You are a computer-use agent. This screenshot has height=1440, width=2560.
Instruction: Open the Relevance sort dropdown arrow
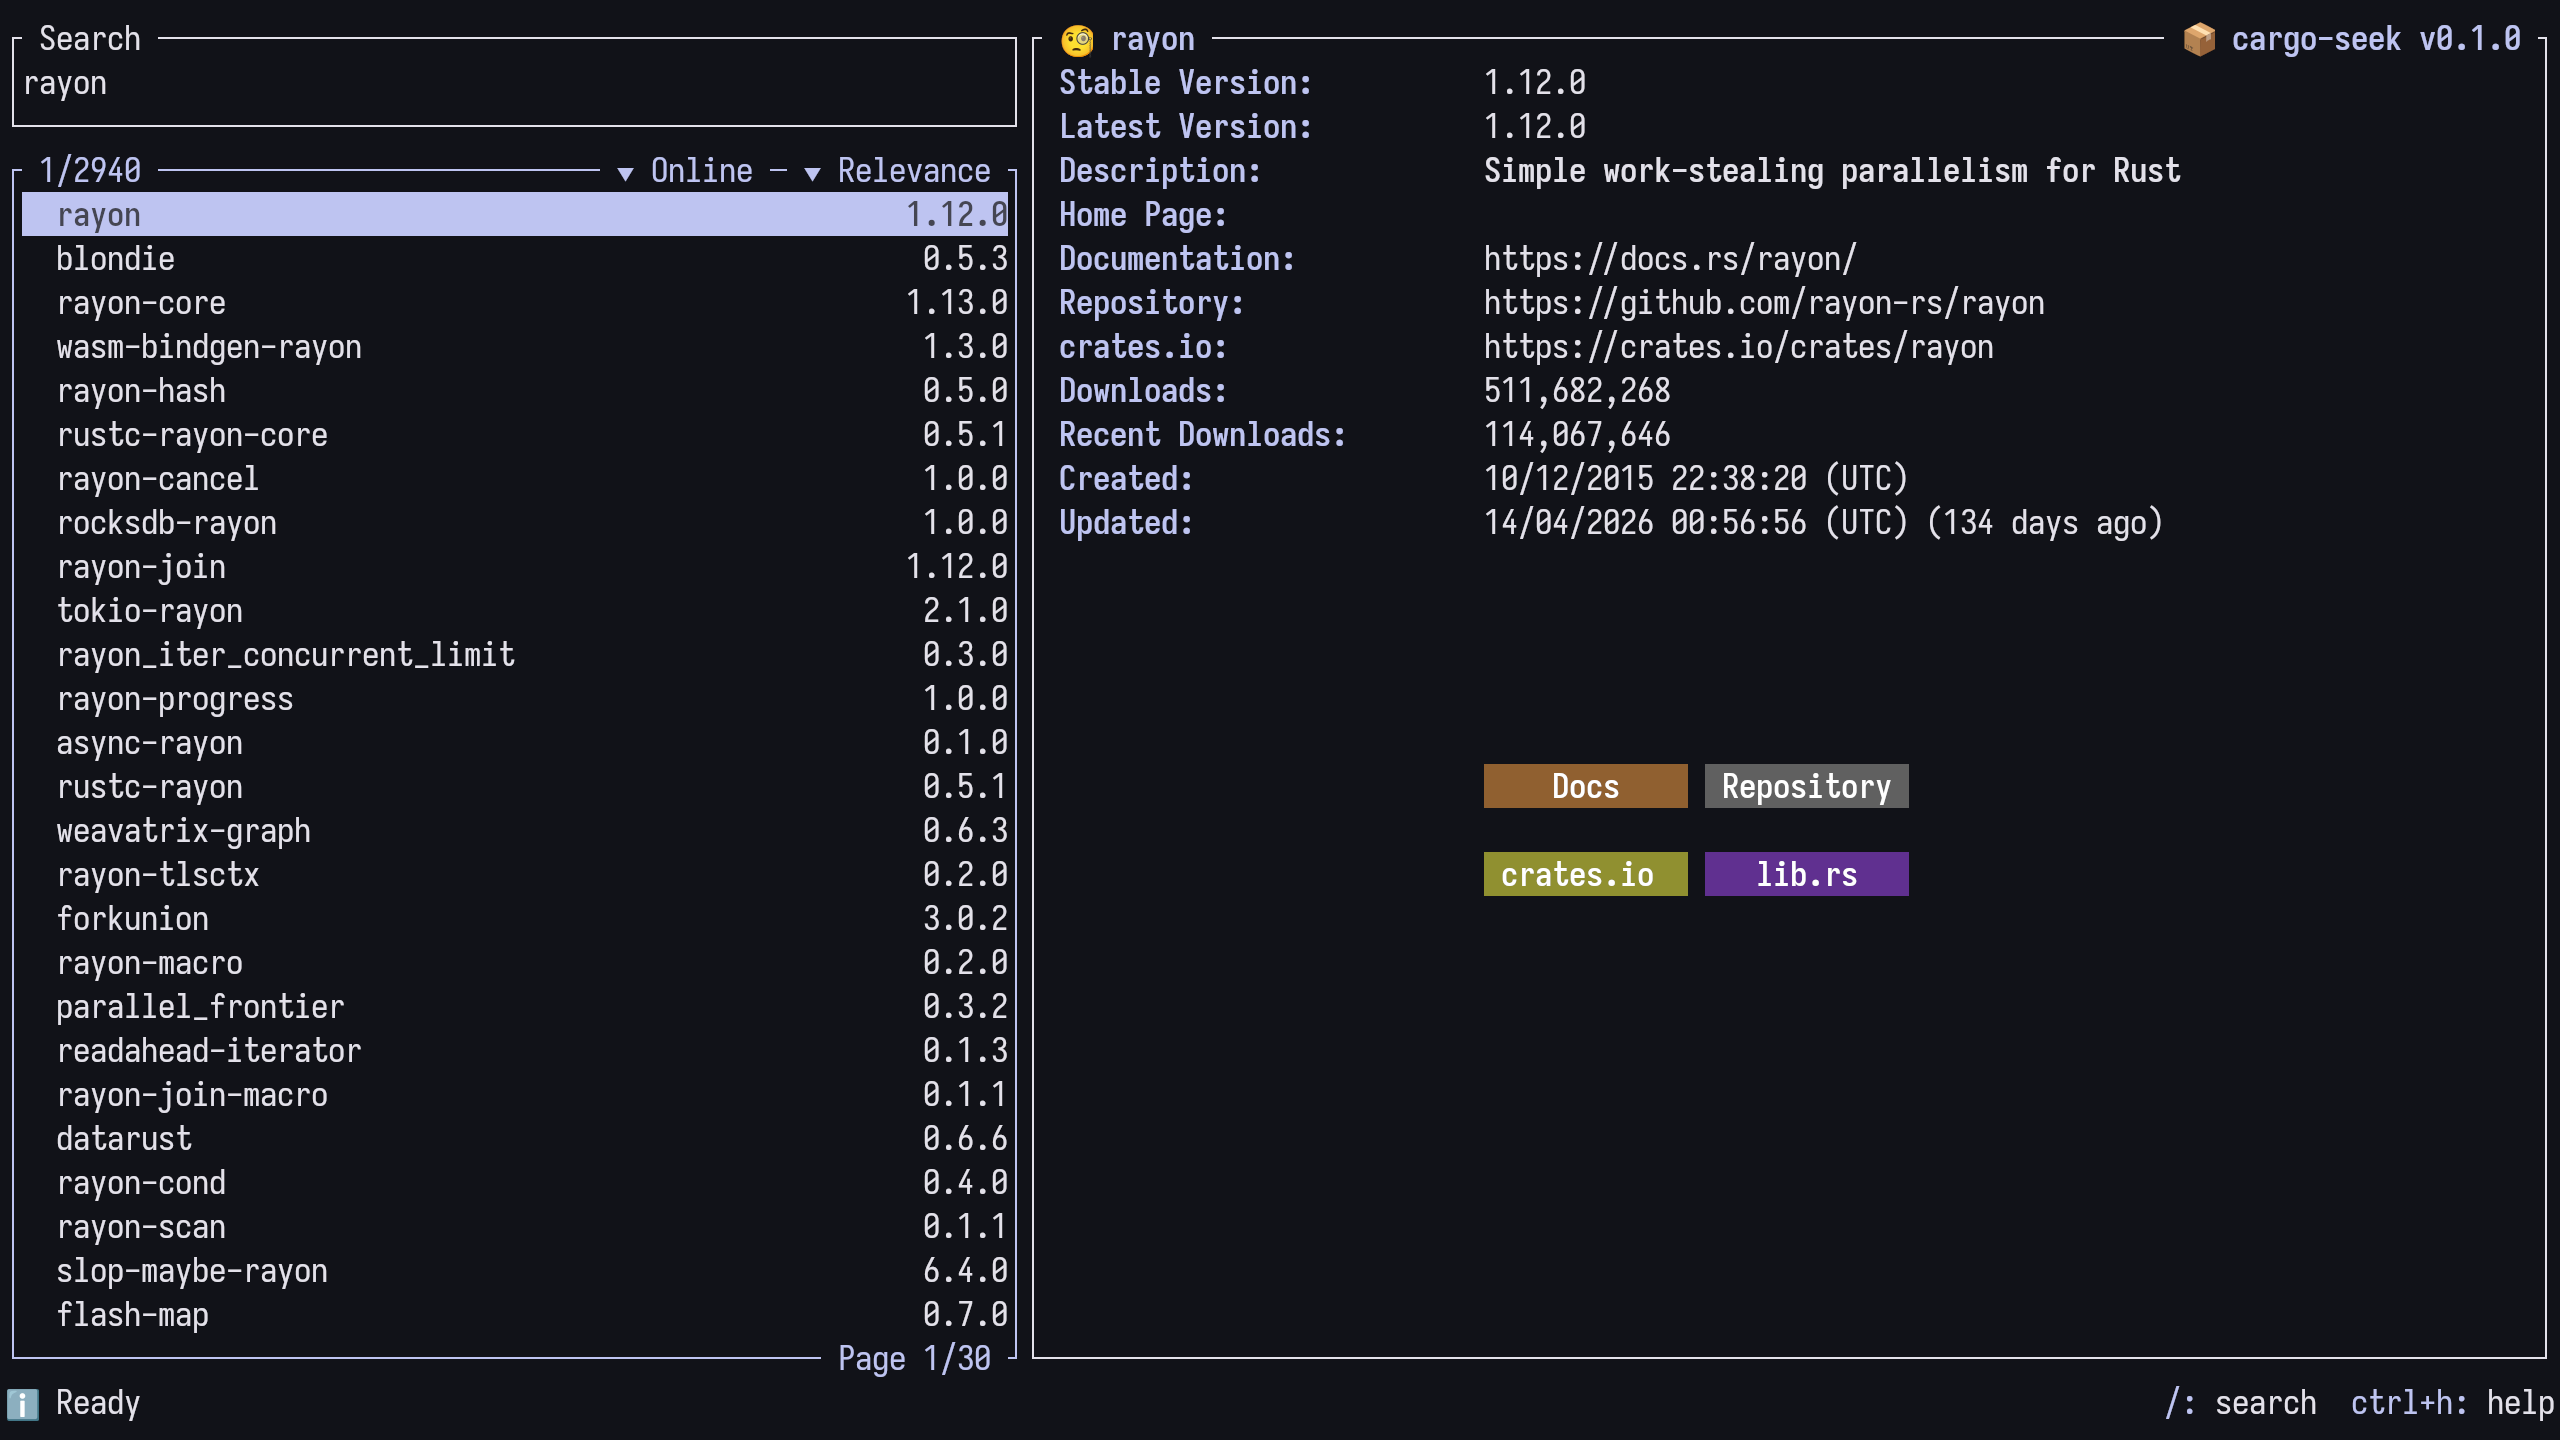(813, 173)
